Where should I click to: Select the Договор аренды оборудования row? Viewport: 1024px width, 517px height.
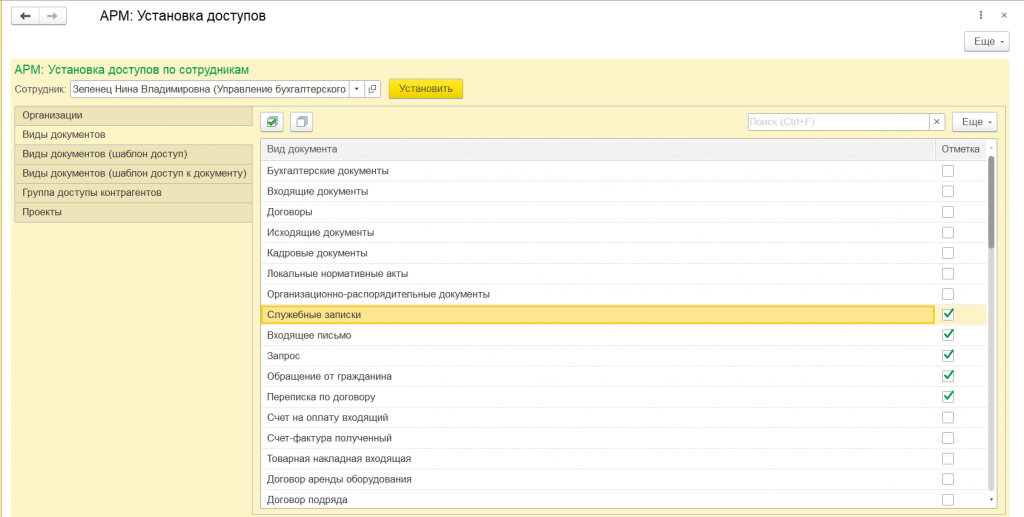[x=624, y=479]
